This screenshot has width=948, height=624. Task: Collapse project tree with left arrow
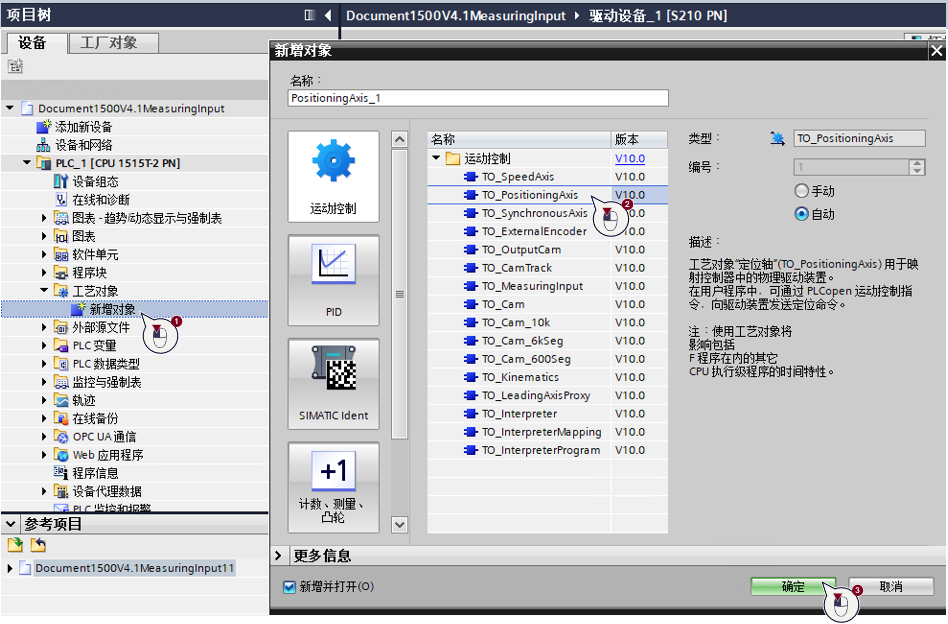click(328, 15)
